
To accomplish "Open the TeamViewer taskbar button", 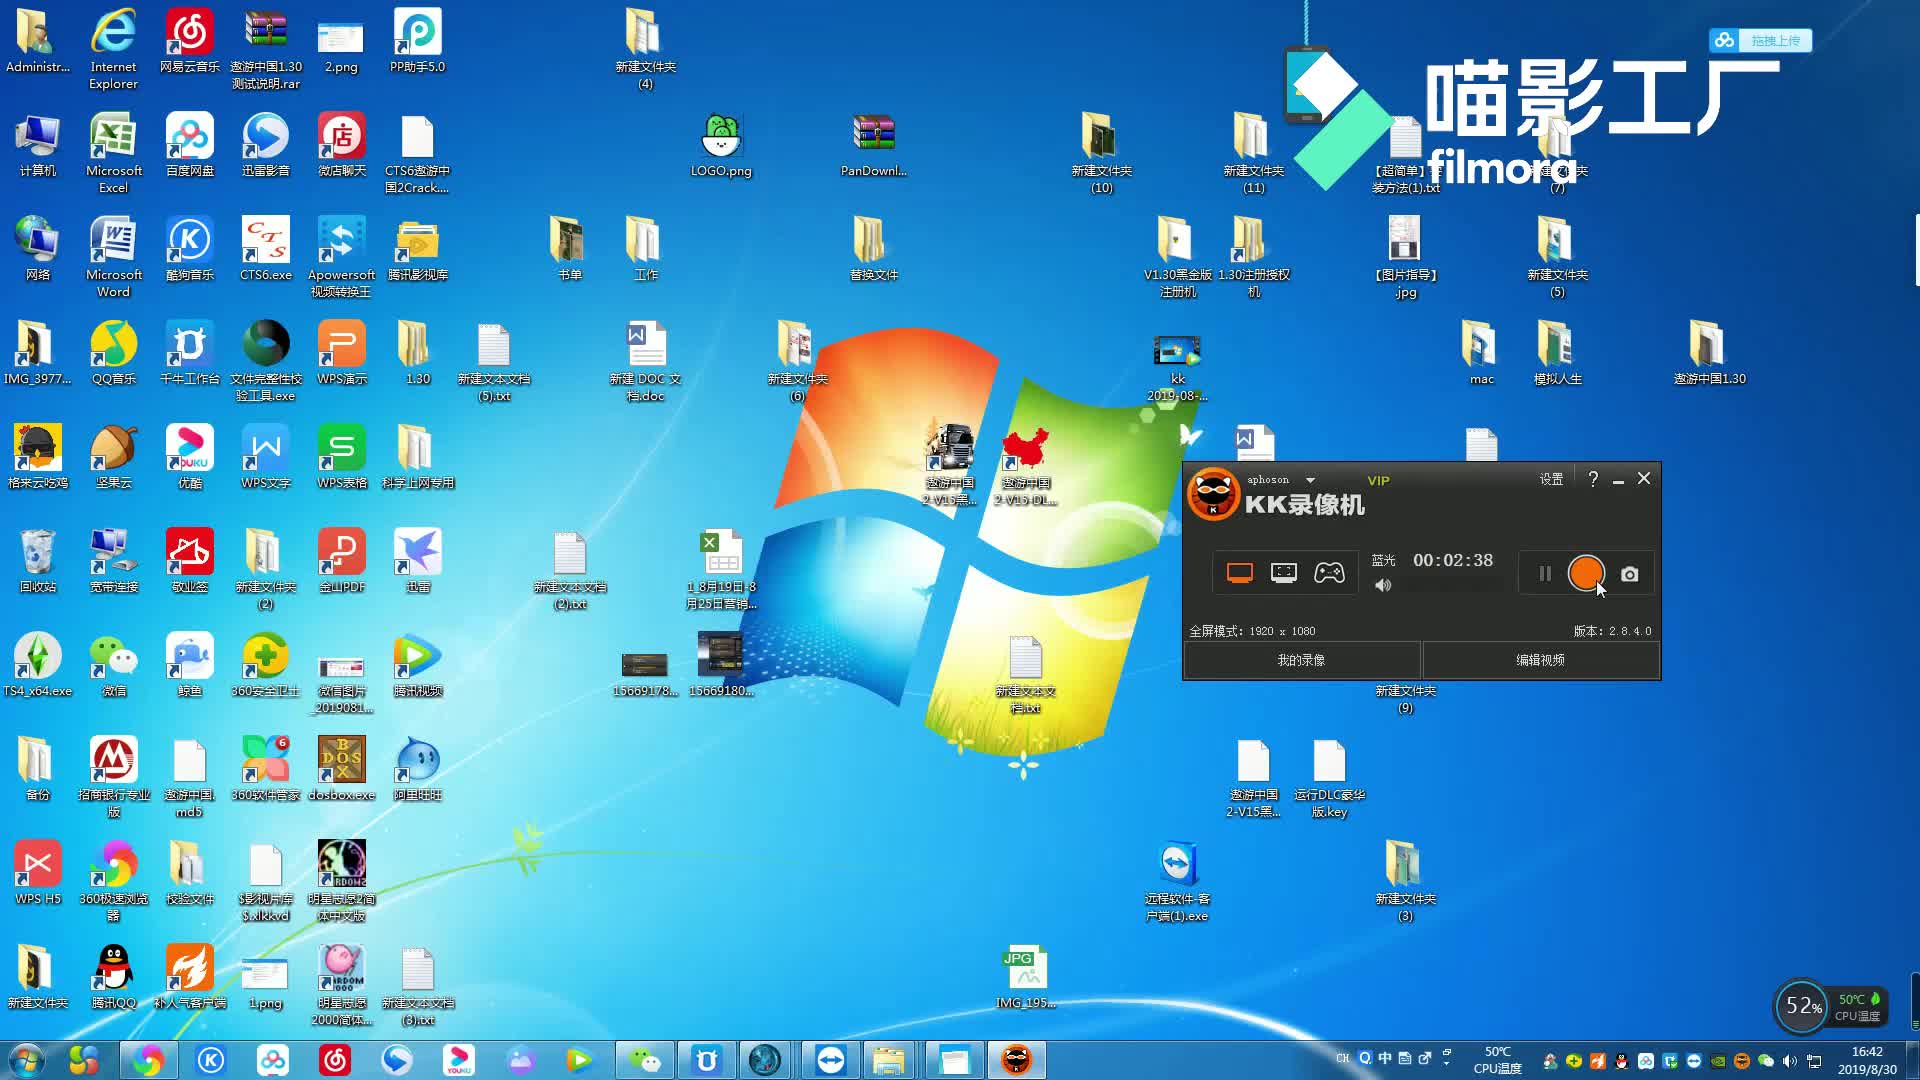I will click(x=830, y=1060).
